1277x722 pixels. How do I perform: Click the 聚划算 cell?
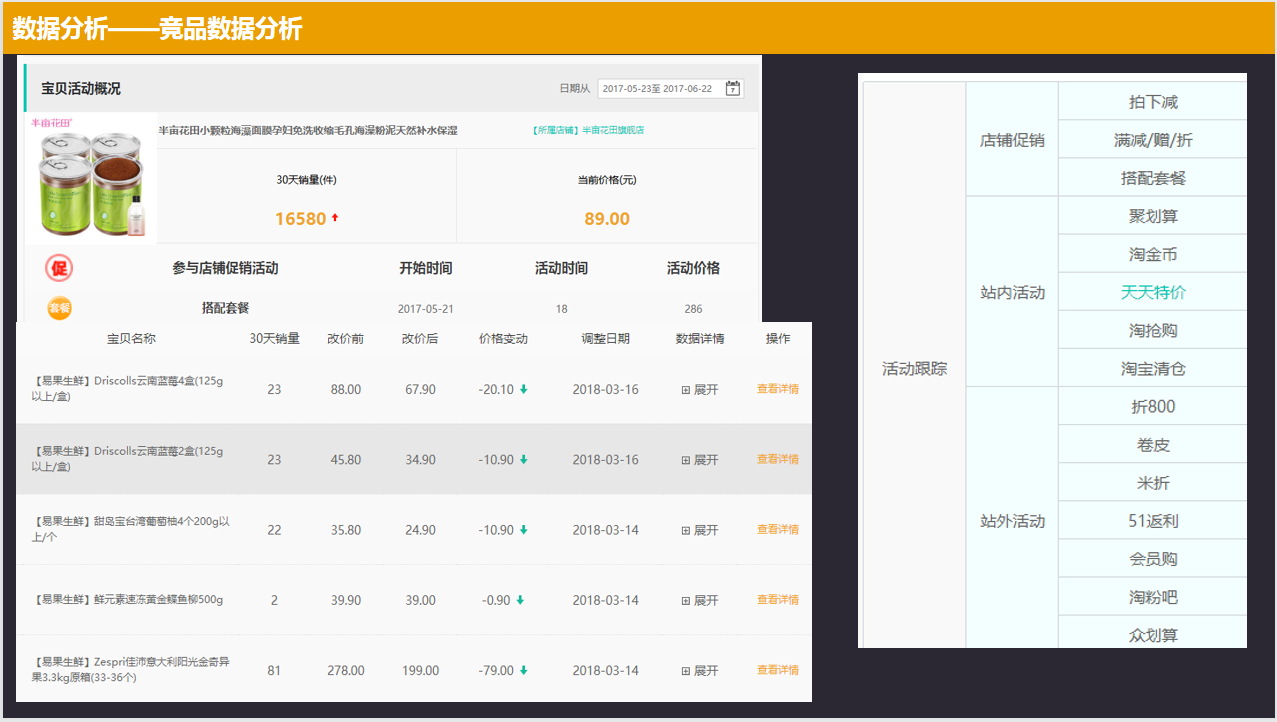1153,216
